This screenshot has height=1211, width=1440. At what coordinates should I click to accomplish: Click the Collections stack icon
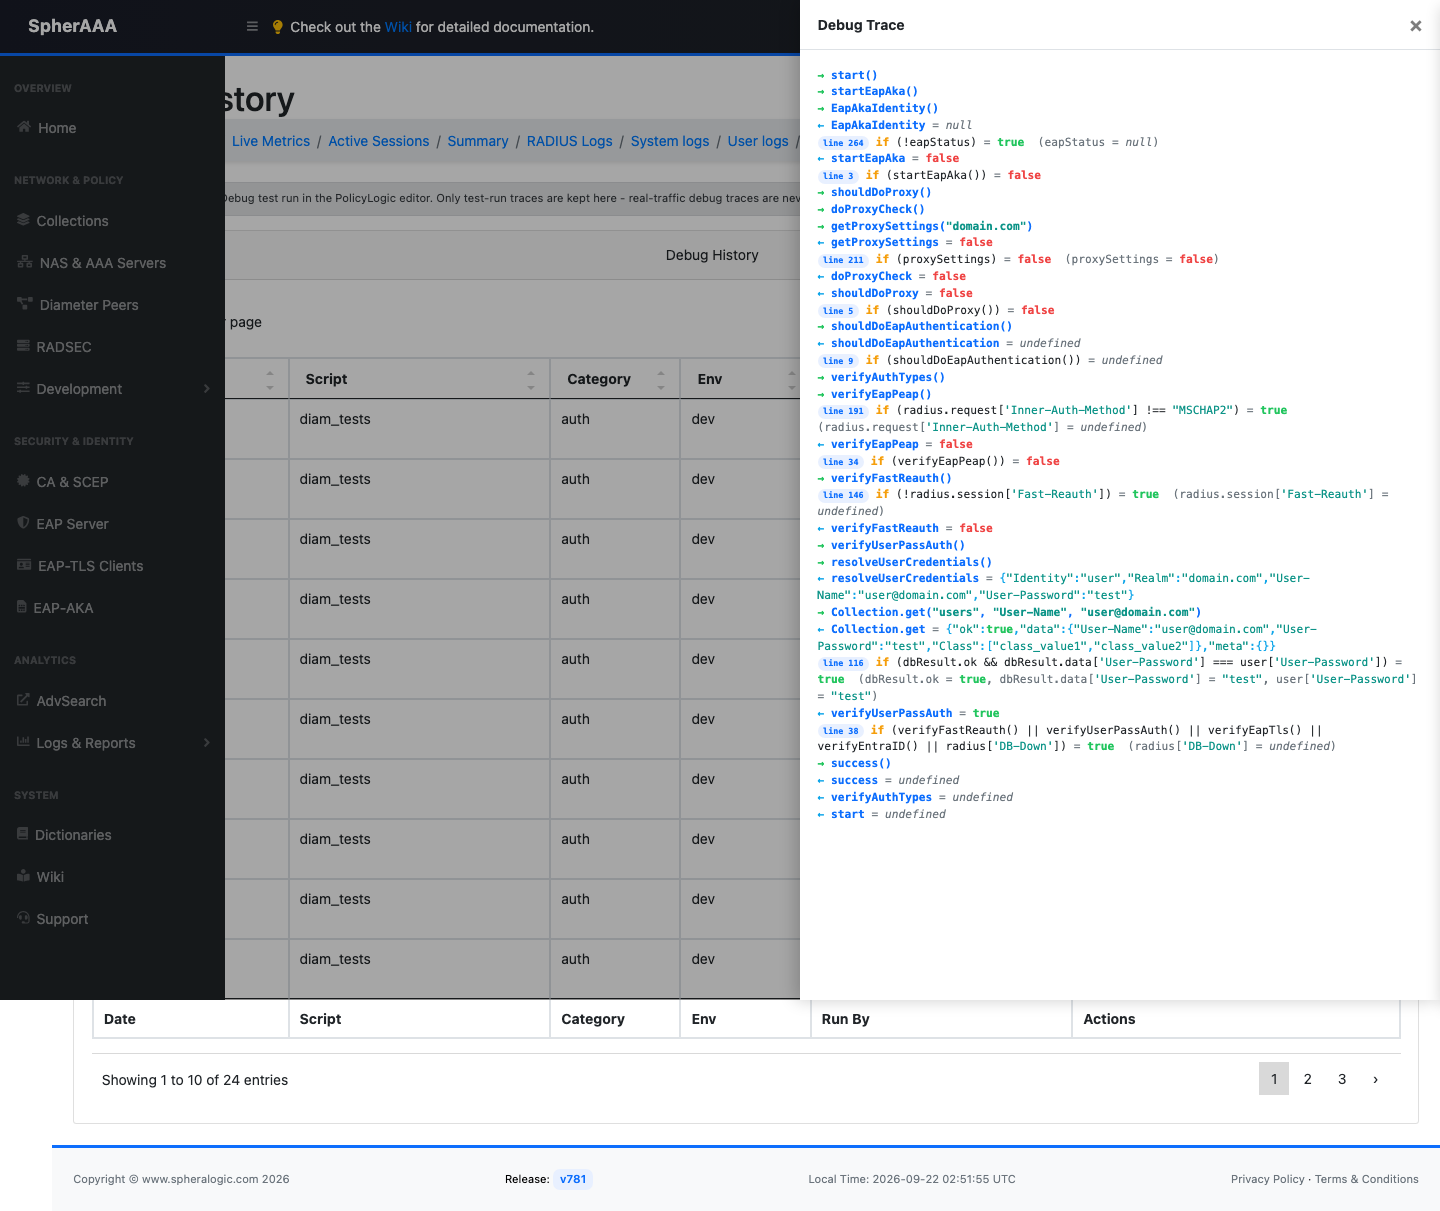click(x=23, y=220)
